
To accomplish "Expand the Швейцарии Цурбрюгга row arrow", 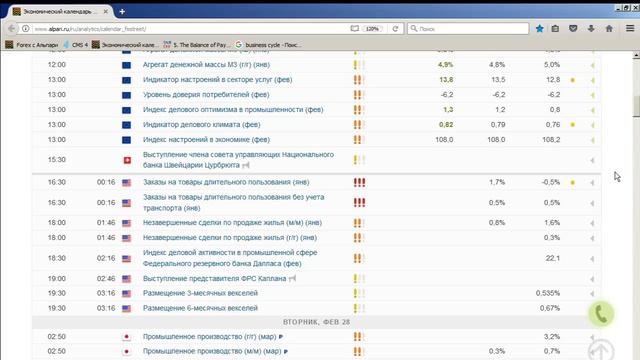I will tap(592, 160).
